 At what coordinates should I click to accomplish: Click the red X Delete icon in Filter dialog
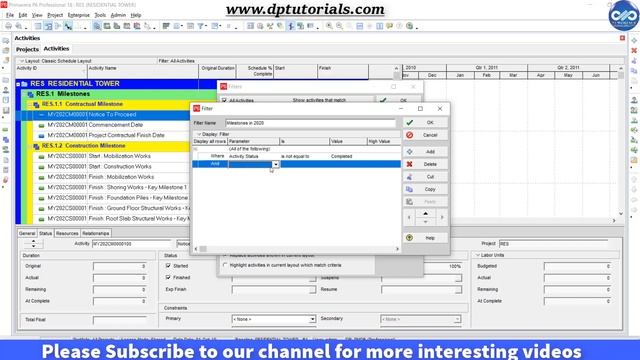409,164
